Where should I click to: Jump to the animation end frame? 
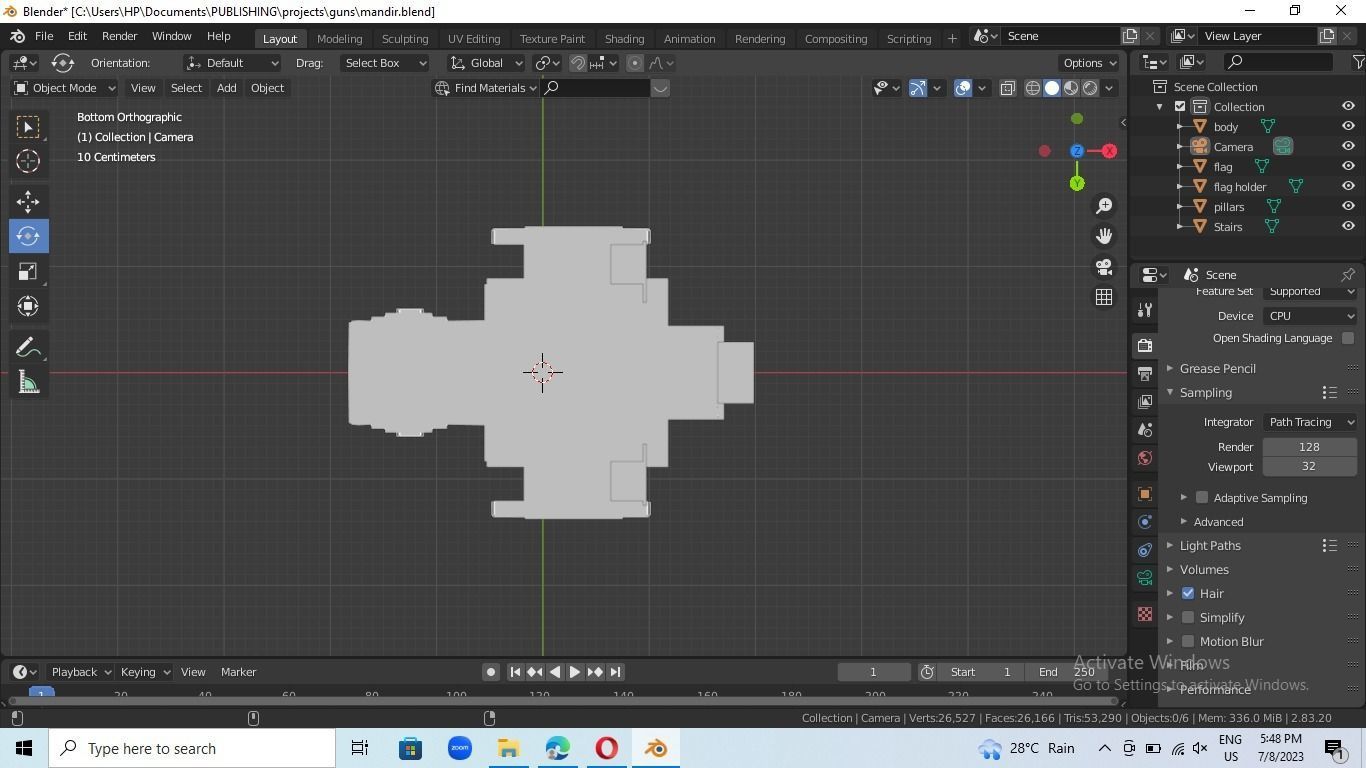tap(615, 672)
